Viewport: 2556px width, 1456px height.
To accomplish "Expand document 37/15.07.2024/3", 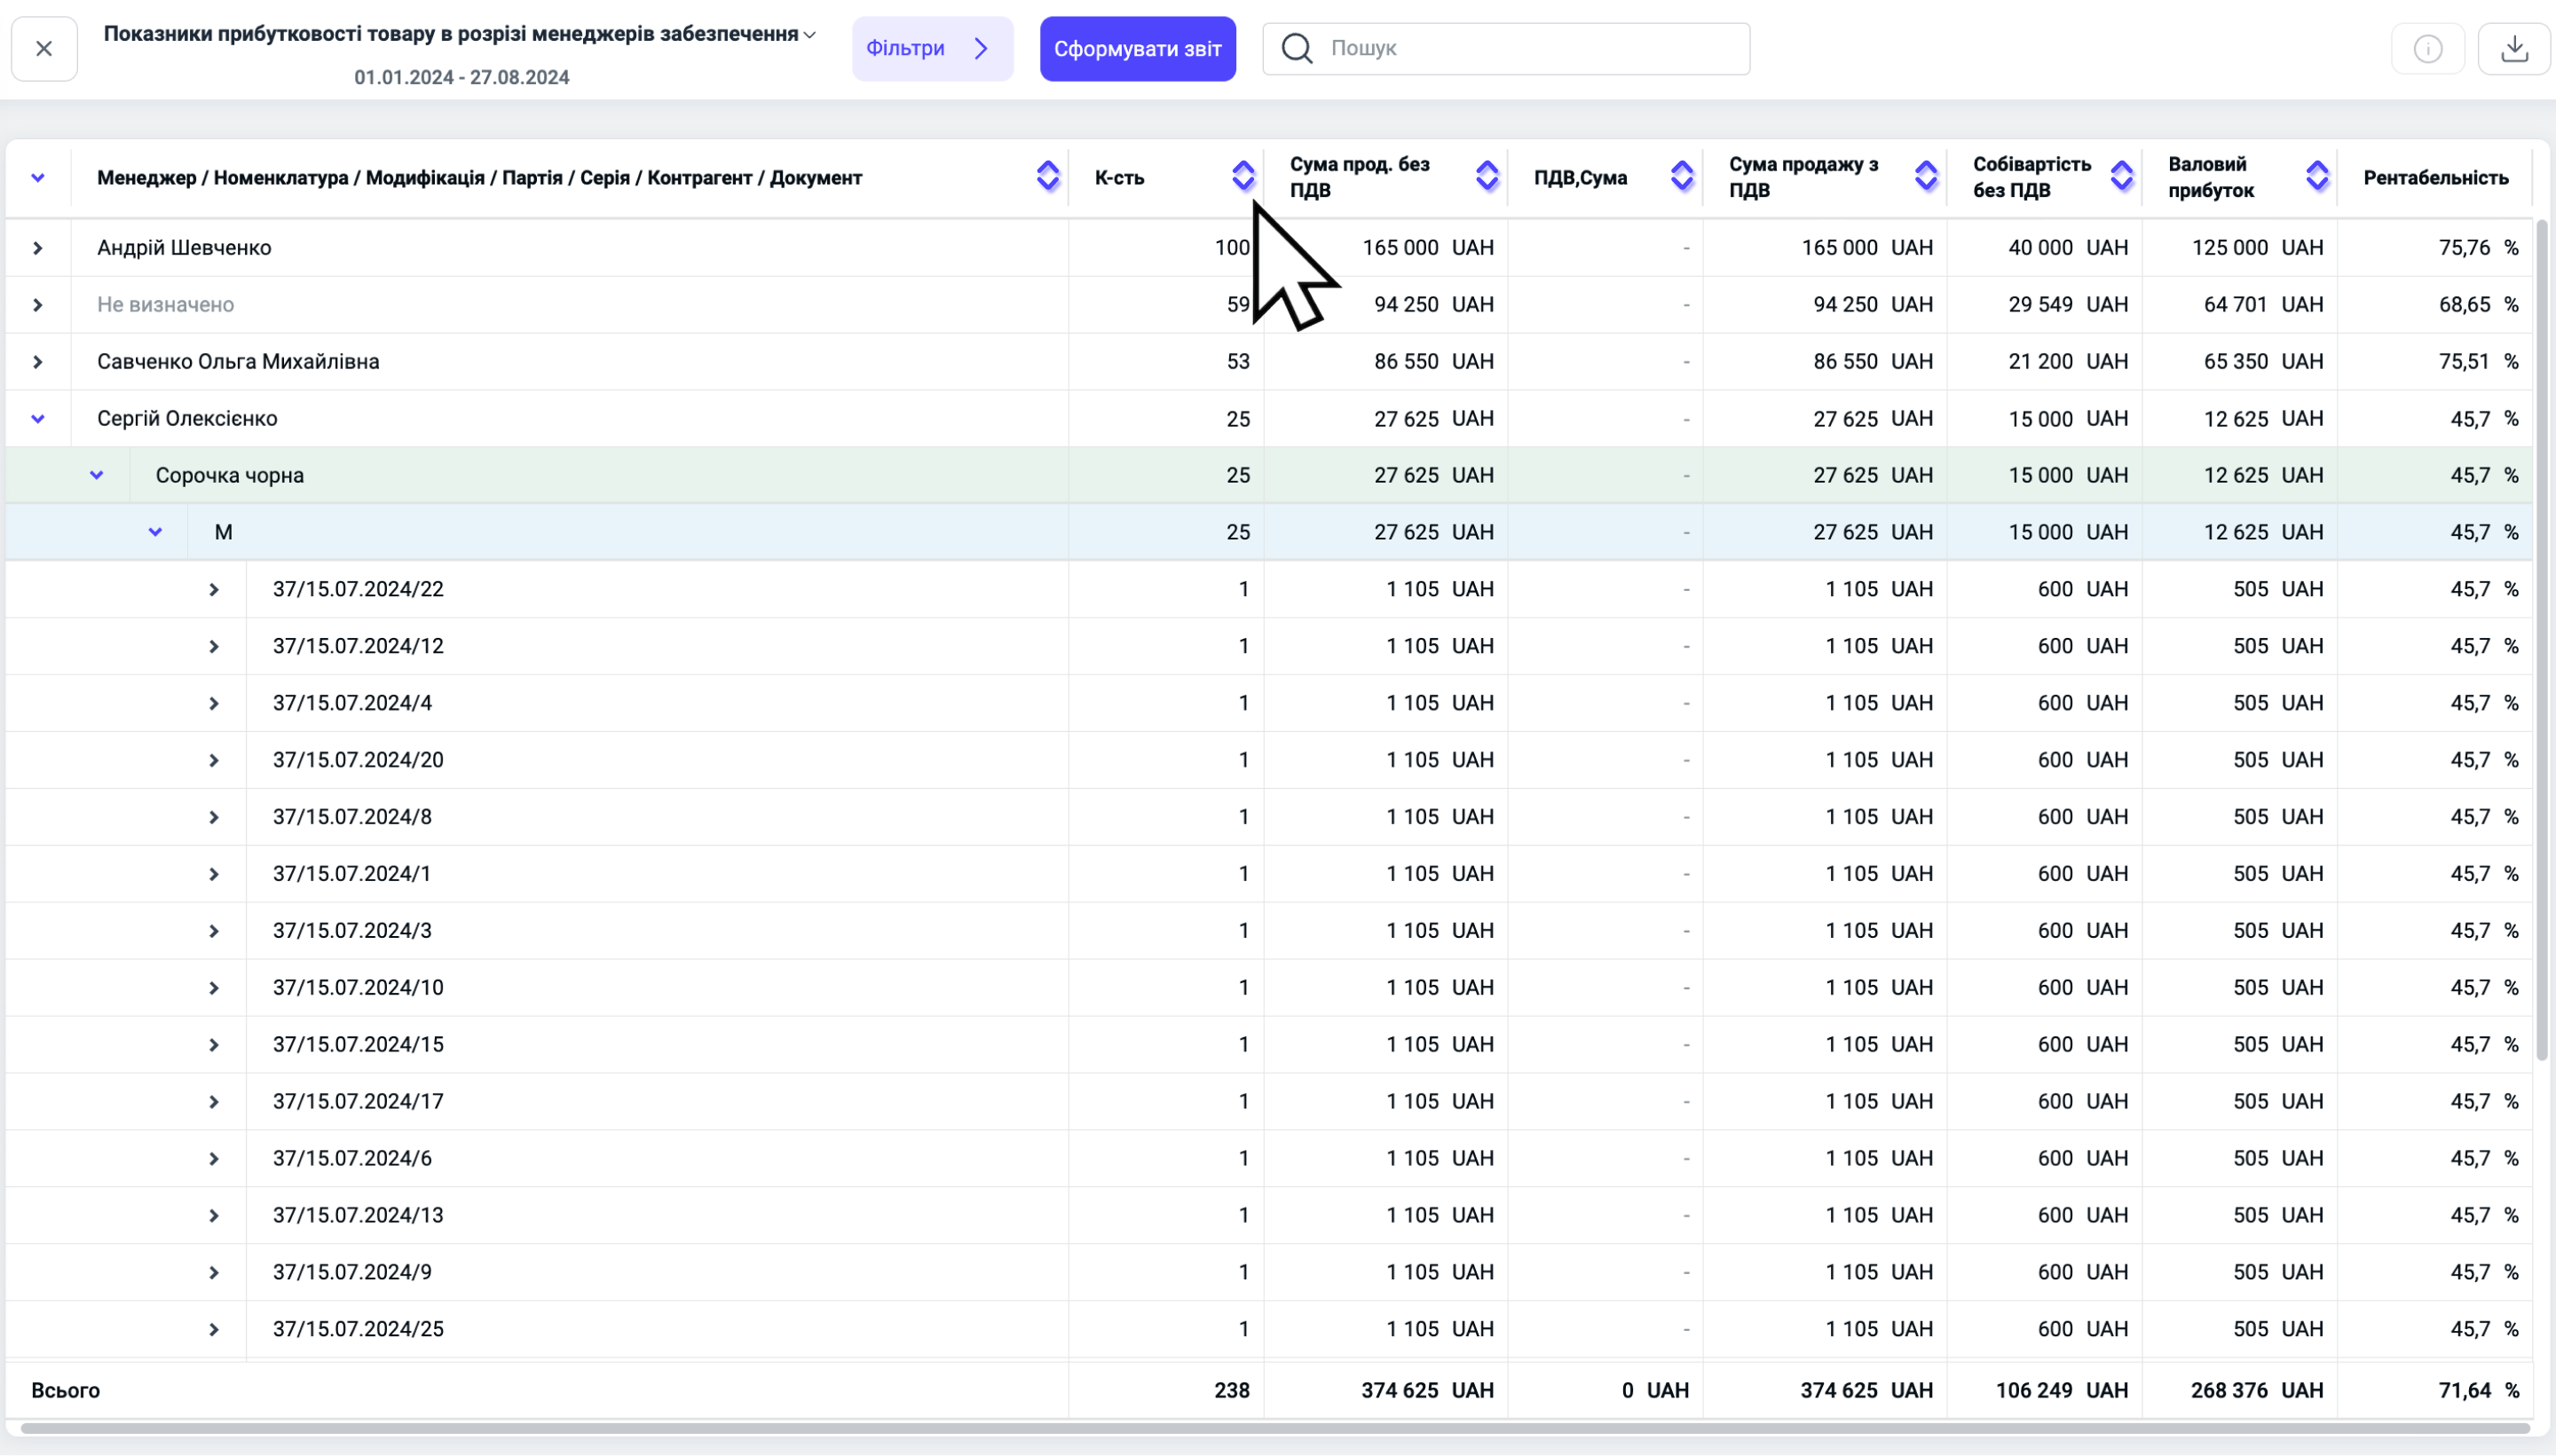I will click(214, 932).
